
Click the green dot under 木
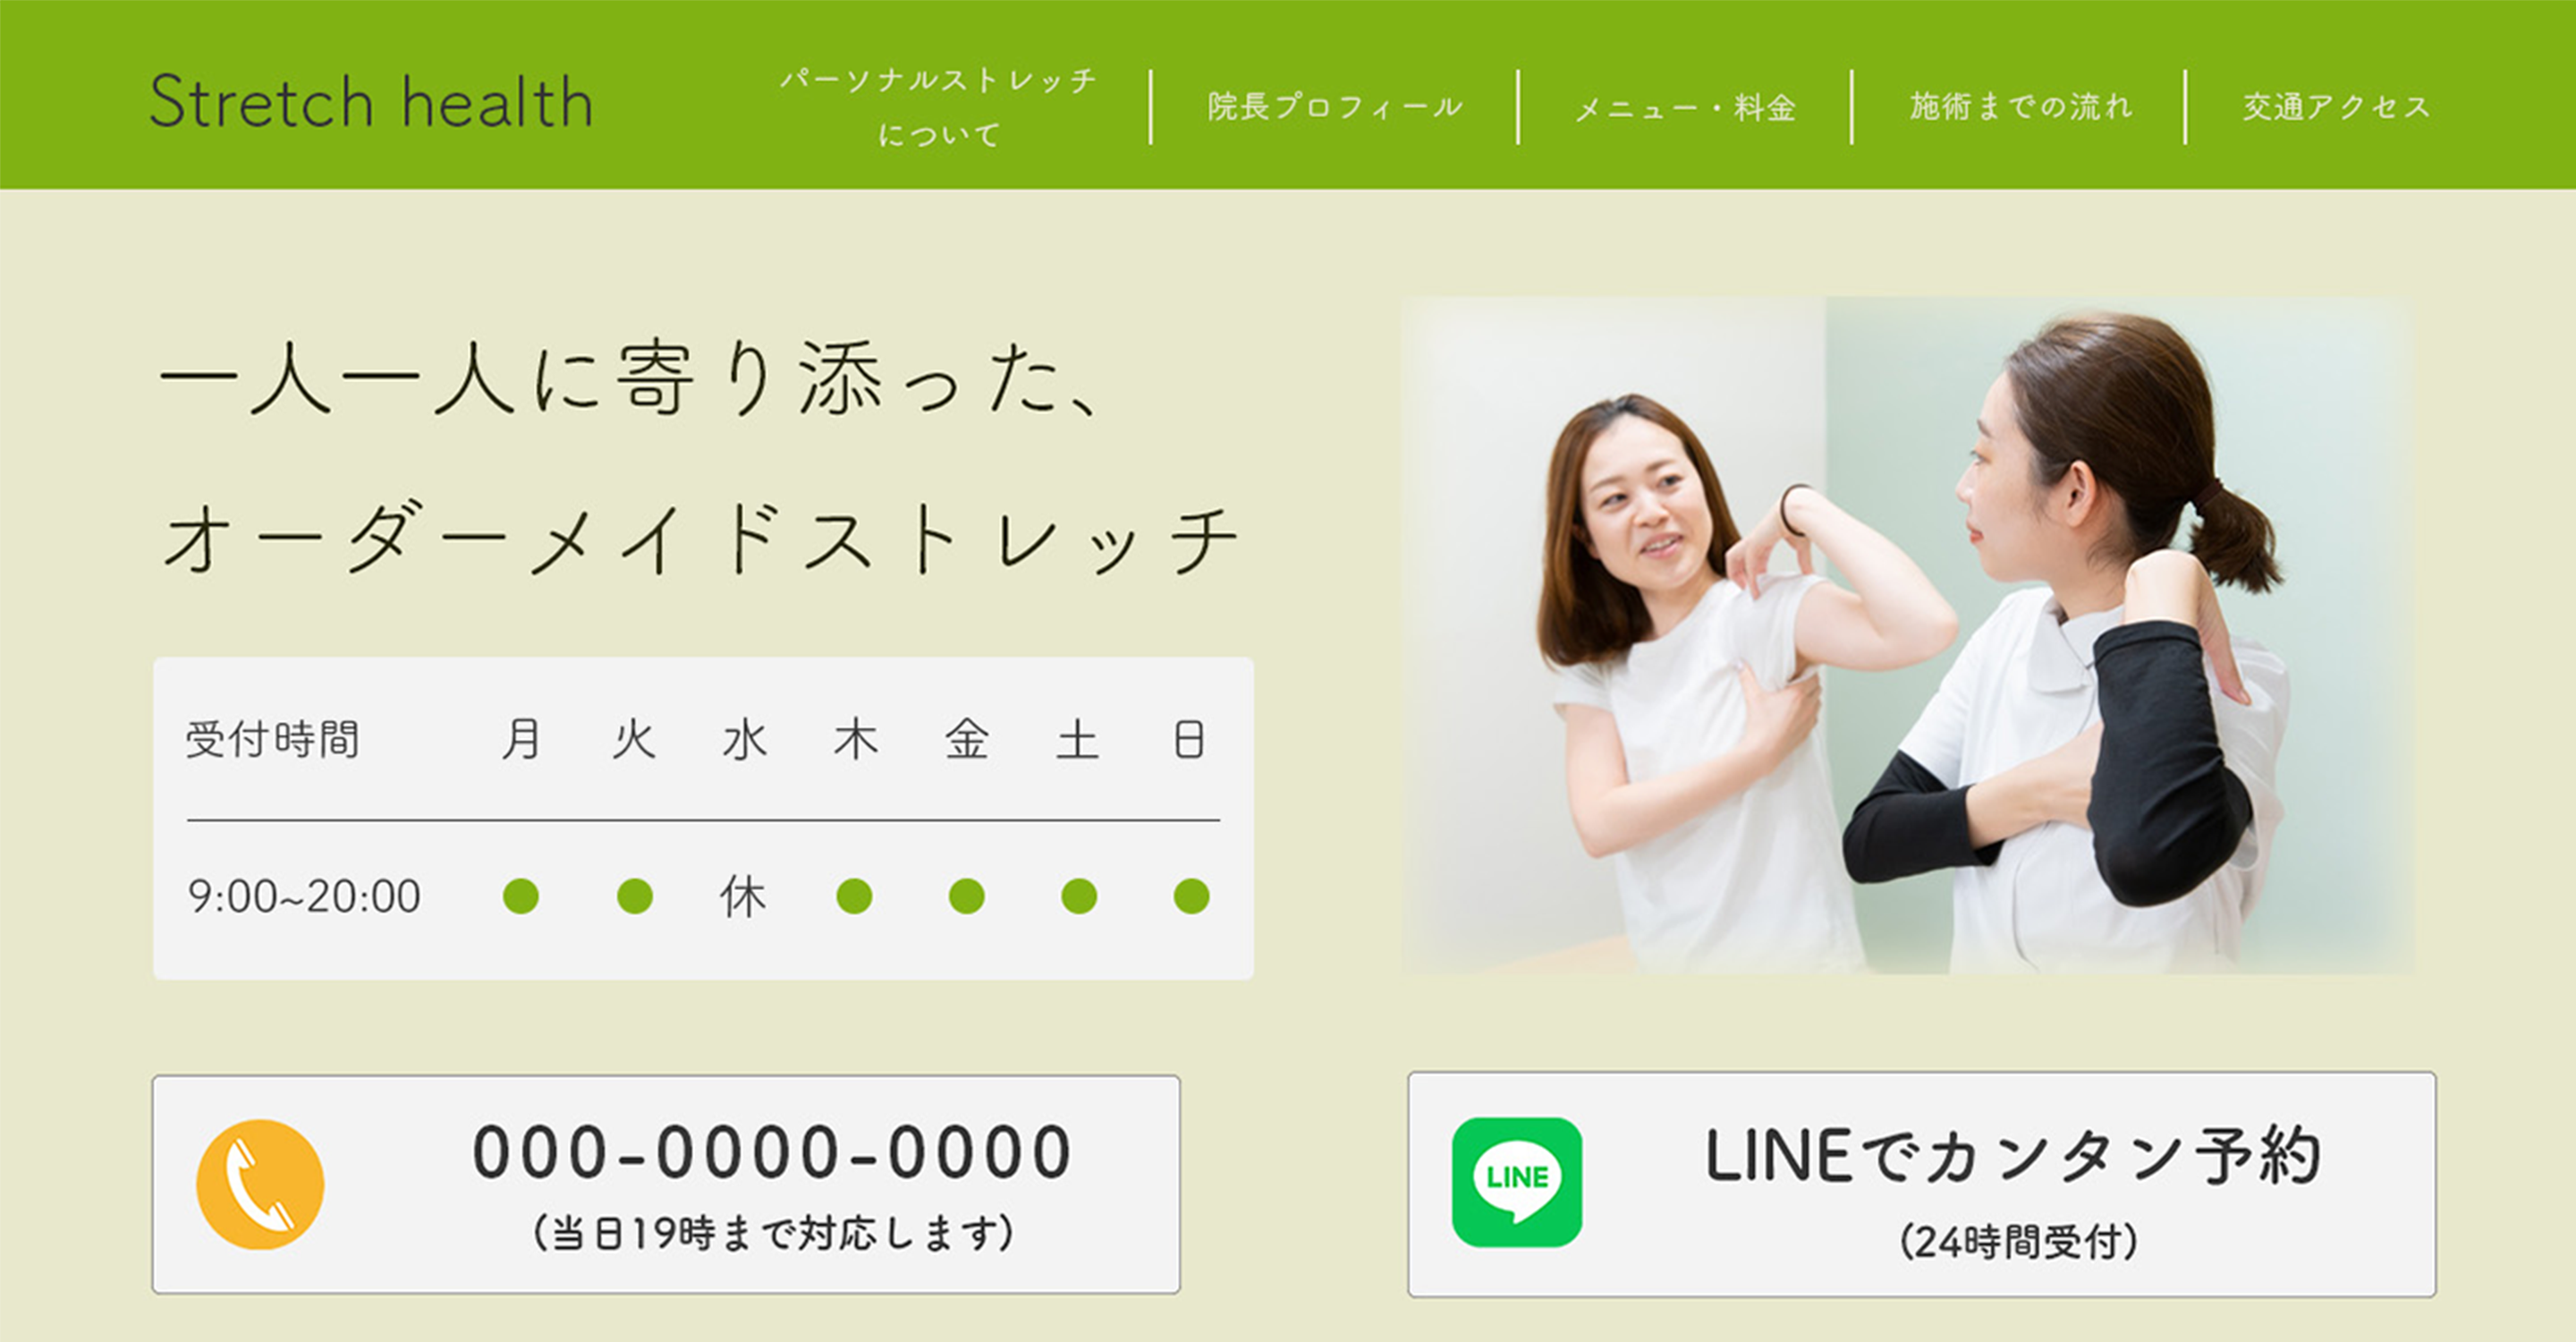pos(854,896)
